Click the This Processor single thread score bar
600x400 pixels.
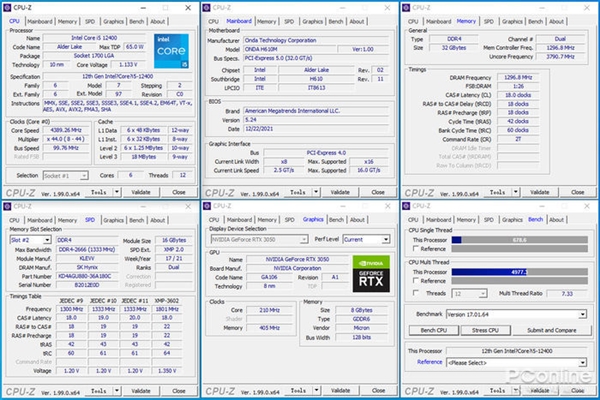520,240
